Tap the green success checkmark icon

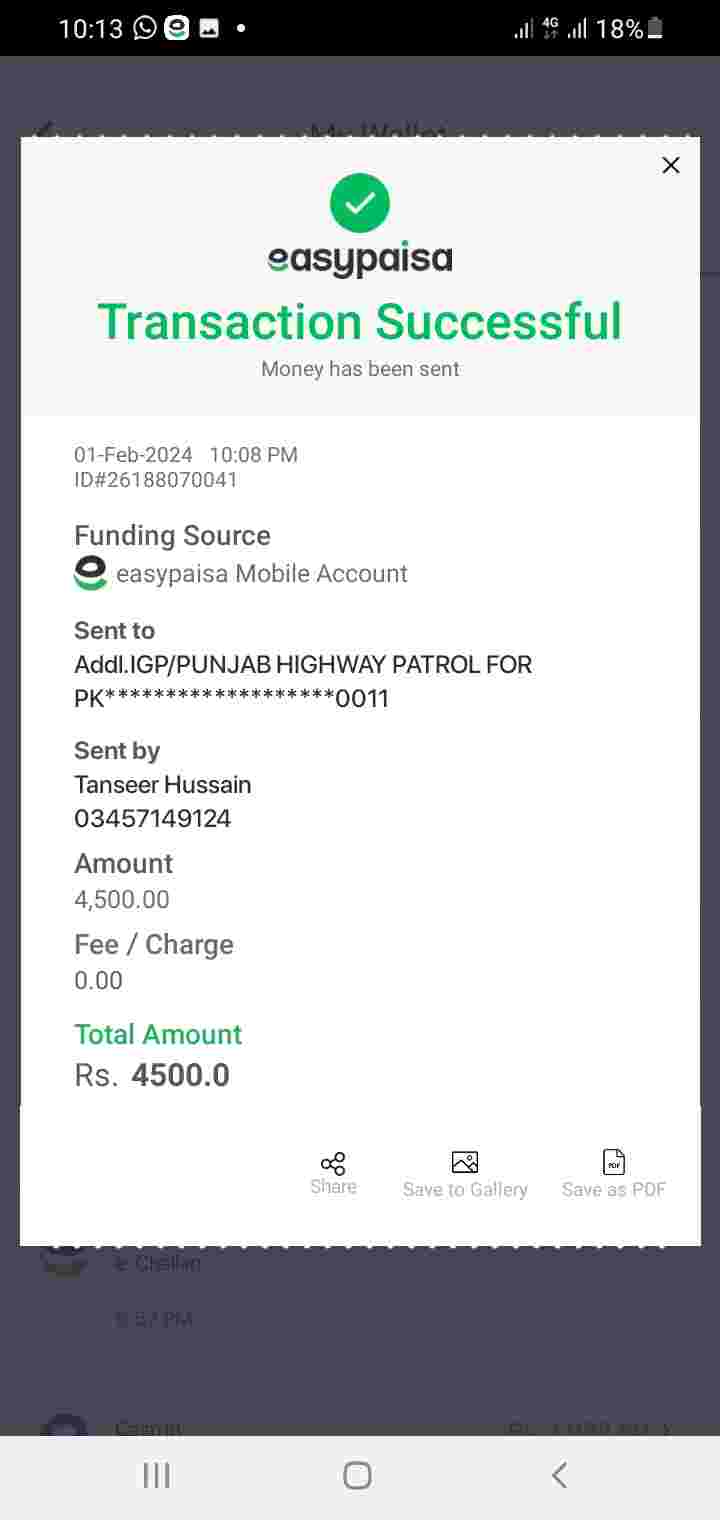coord(360,203)
